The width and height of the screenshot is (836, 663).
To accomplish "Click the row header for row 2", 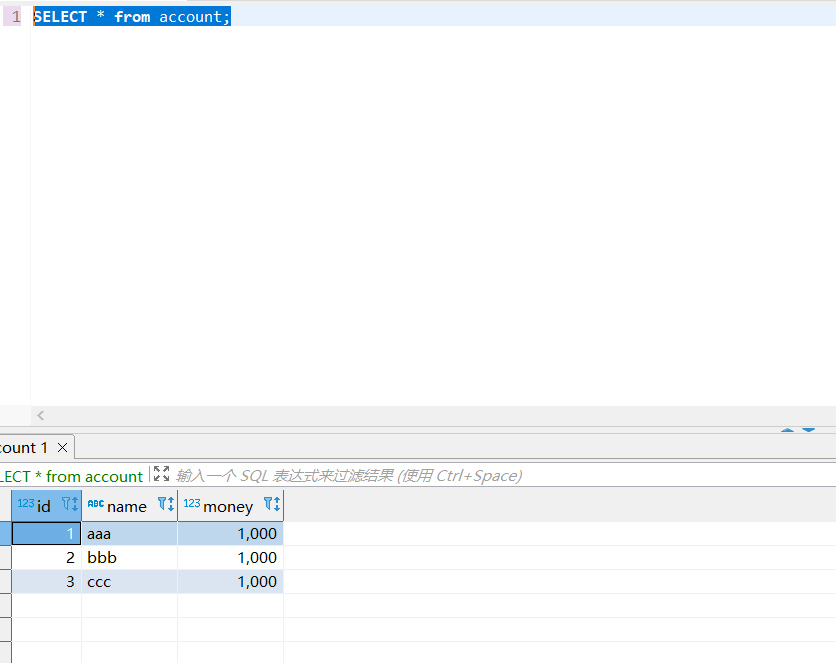I will point(5,558).
